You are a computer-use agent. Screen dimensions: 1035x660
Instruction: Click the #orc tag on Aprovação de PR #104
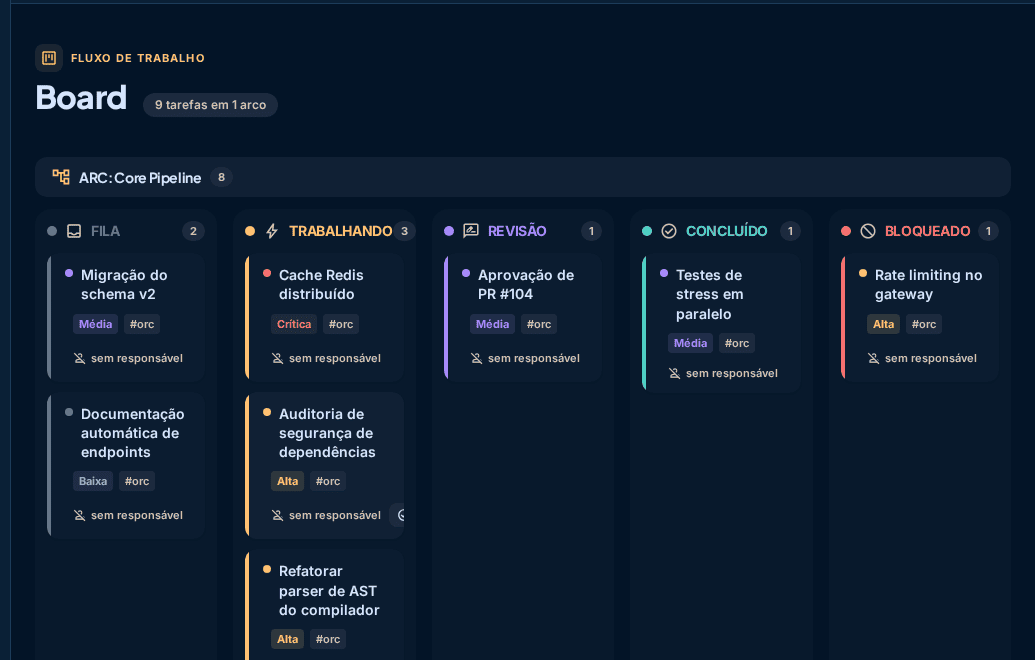(x=539, y=324)
